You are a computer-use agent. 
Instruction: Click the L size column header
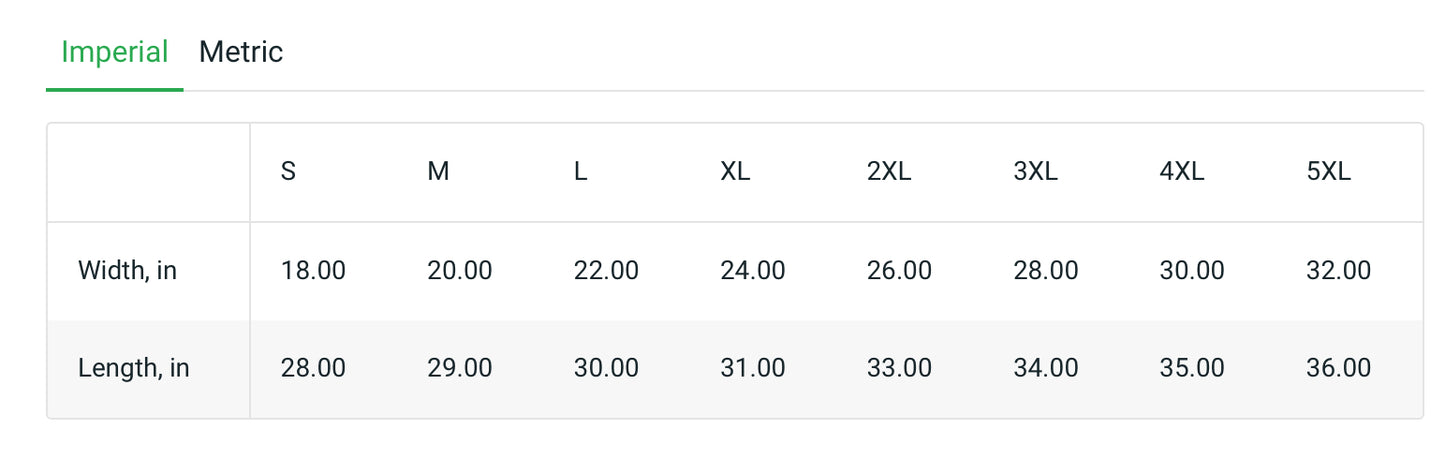tap(580, 172)
